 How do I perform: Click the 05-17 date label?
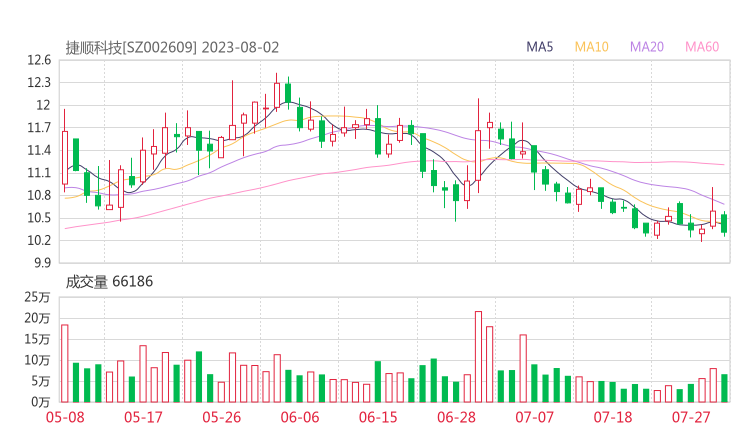click(143, 417)
